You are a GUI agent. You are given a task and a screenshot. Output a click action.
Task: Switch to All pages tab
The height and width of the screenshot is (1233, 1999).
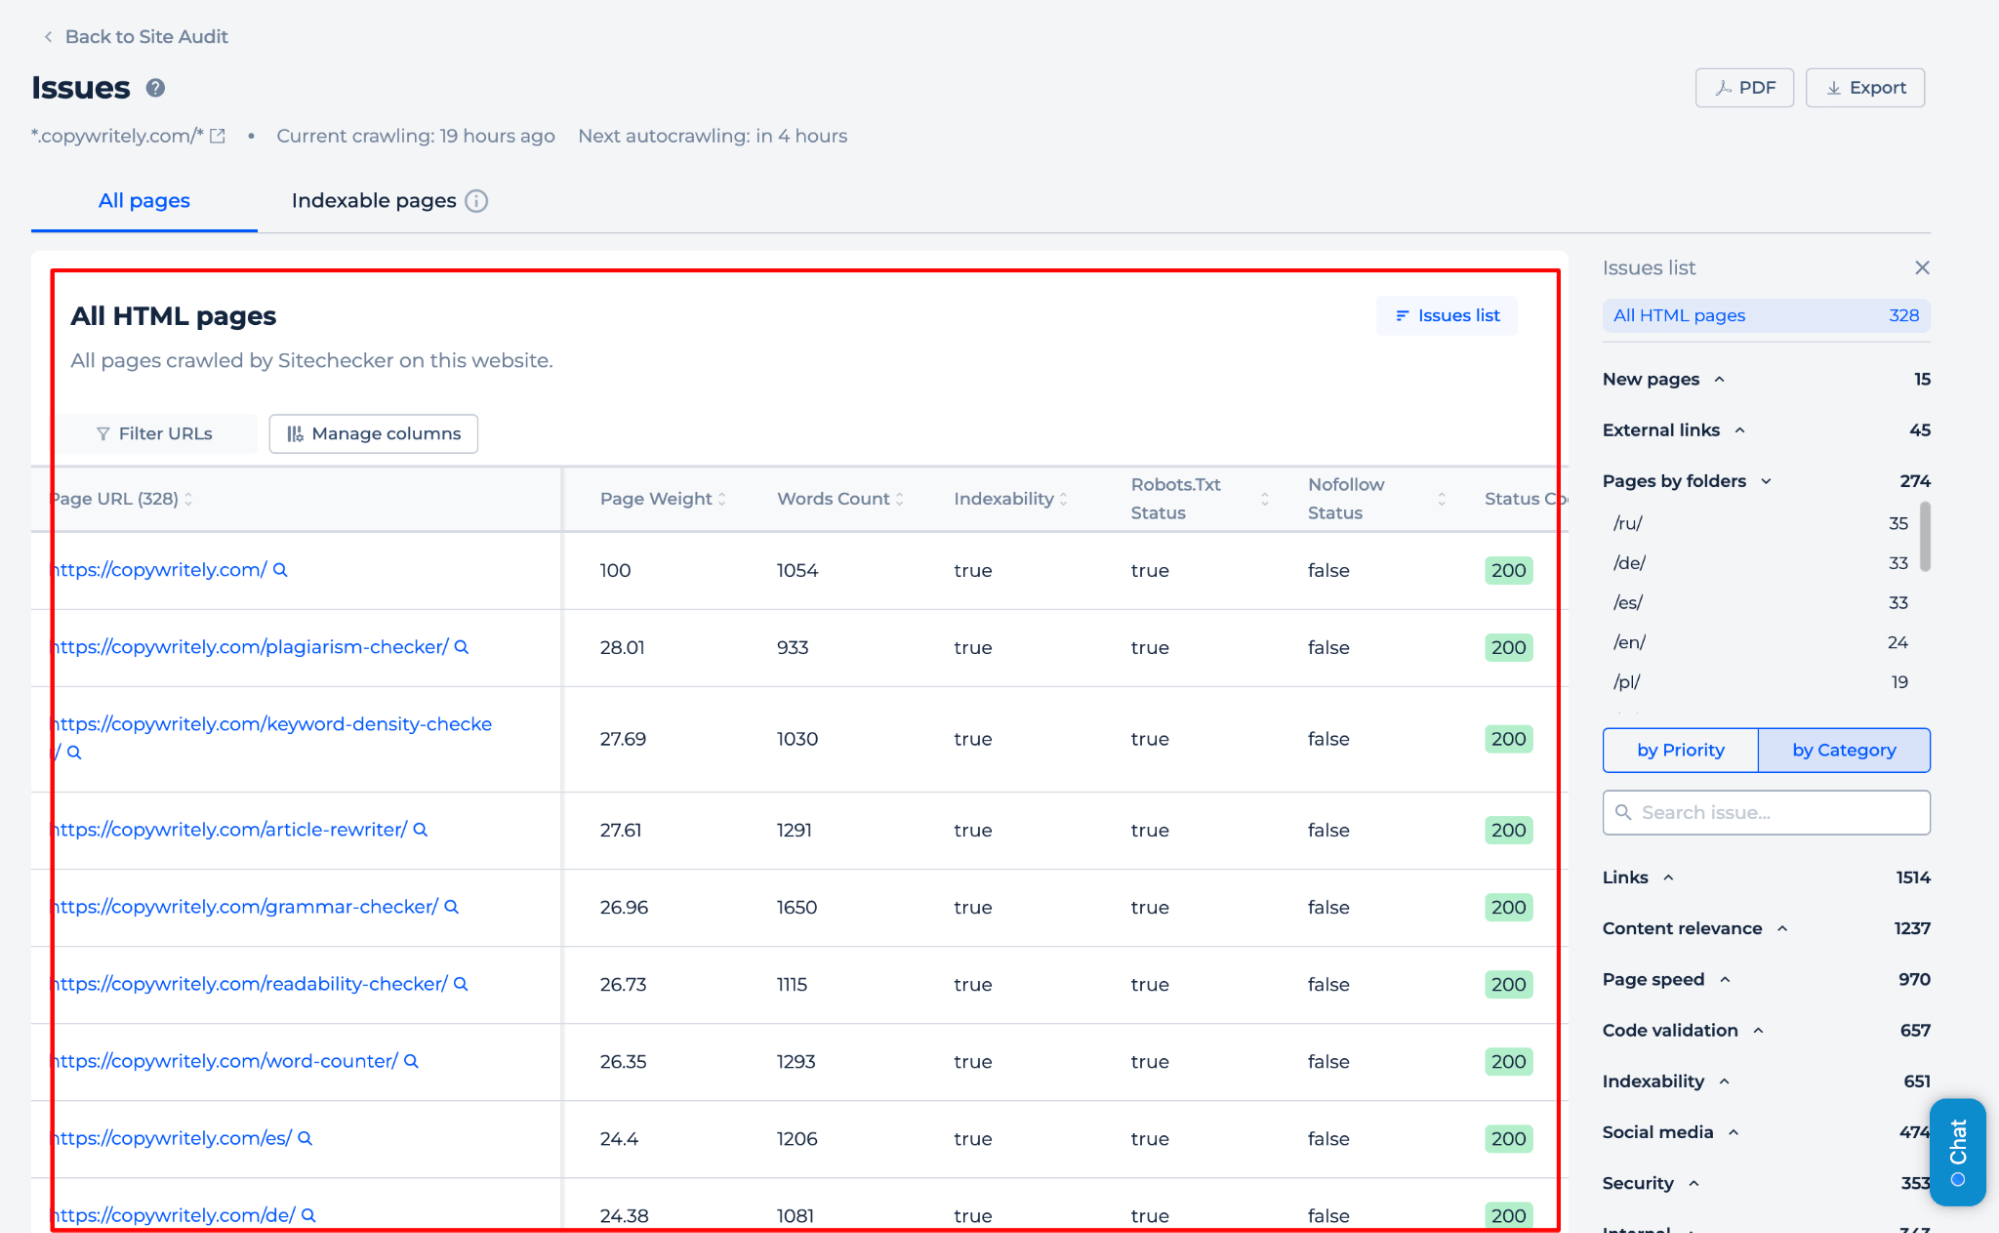(x=144, y=201)
